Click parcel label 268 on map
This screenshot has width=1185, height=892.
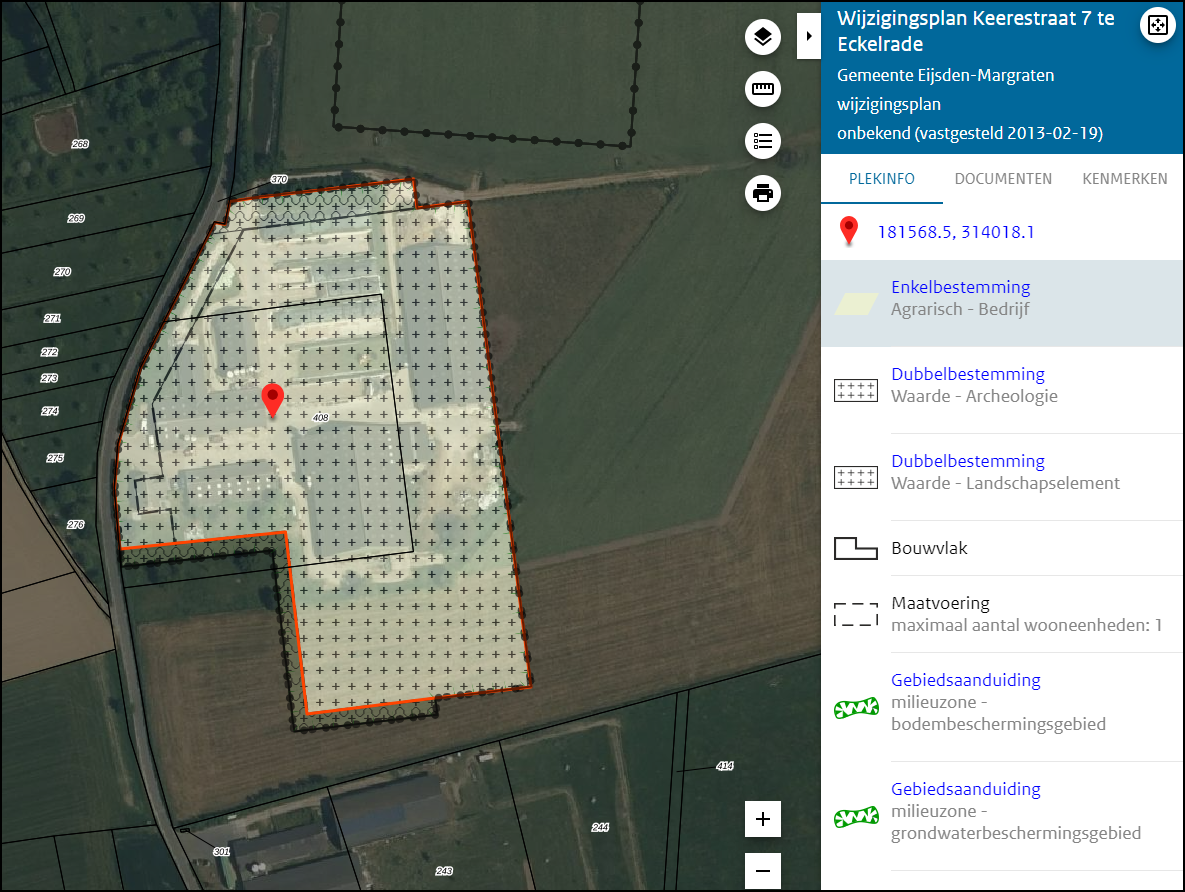point(80,144)
